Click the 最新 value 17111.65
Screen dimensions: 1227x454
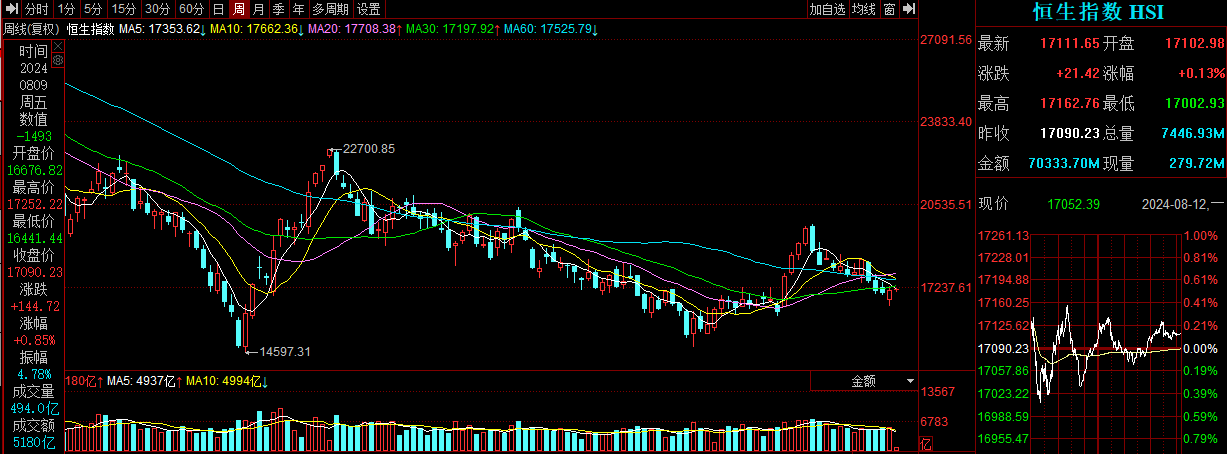coord(1069,44)
